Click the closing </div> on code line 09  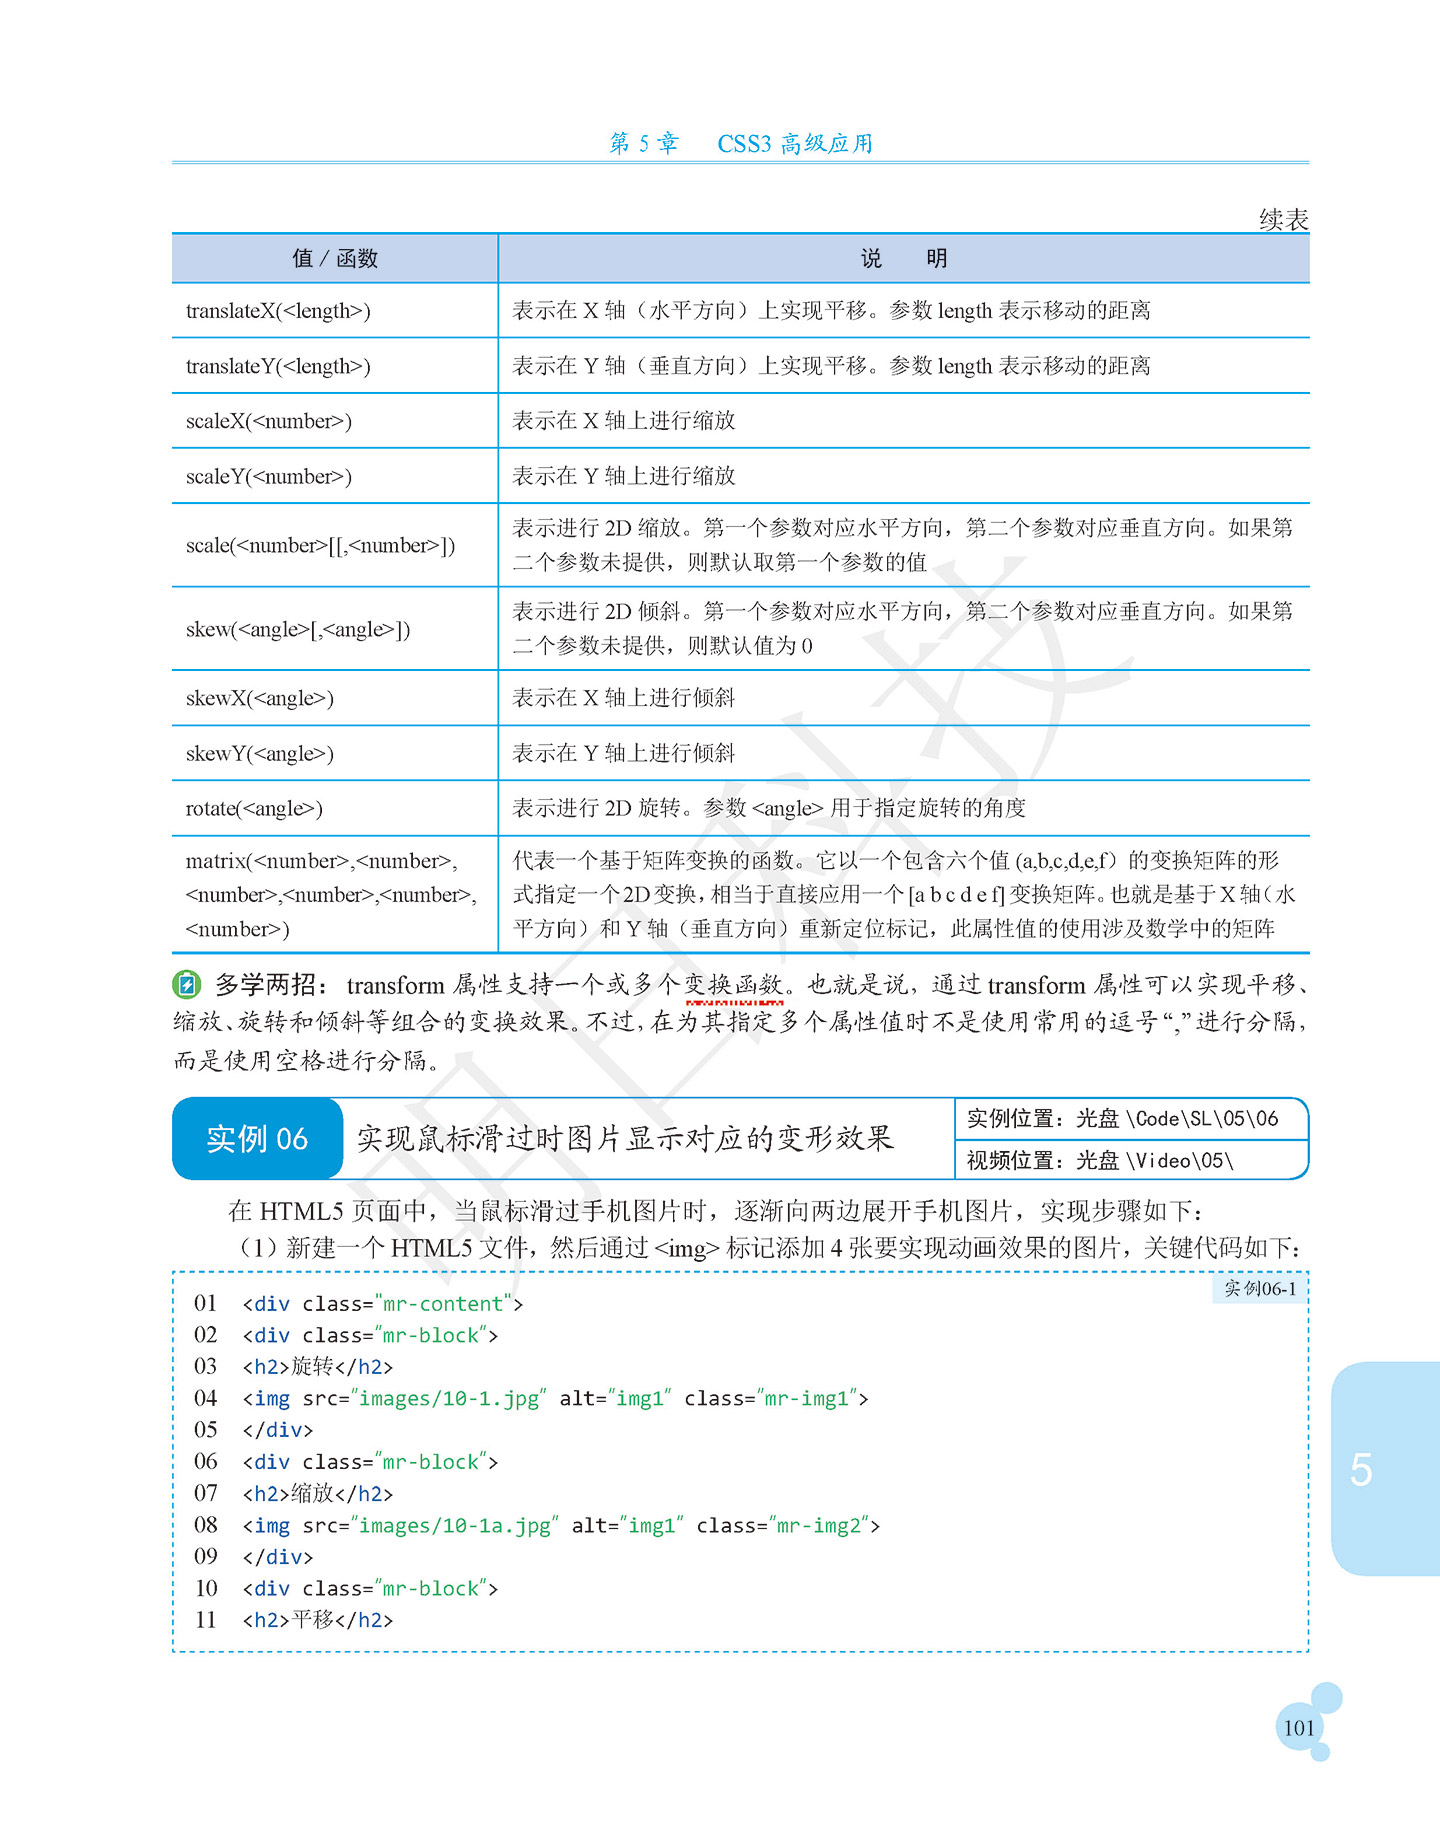coord(278,1557)
